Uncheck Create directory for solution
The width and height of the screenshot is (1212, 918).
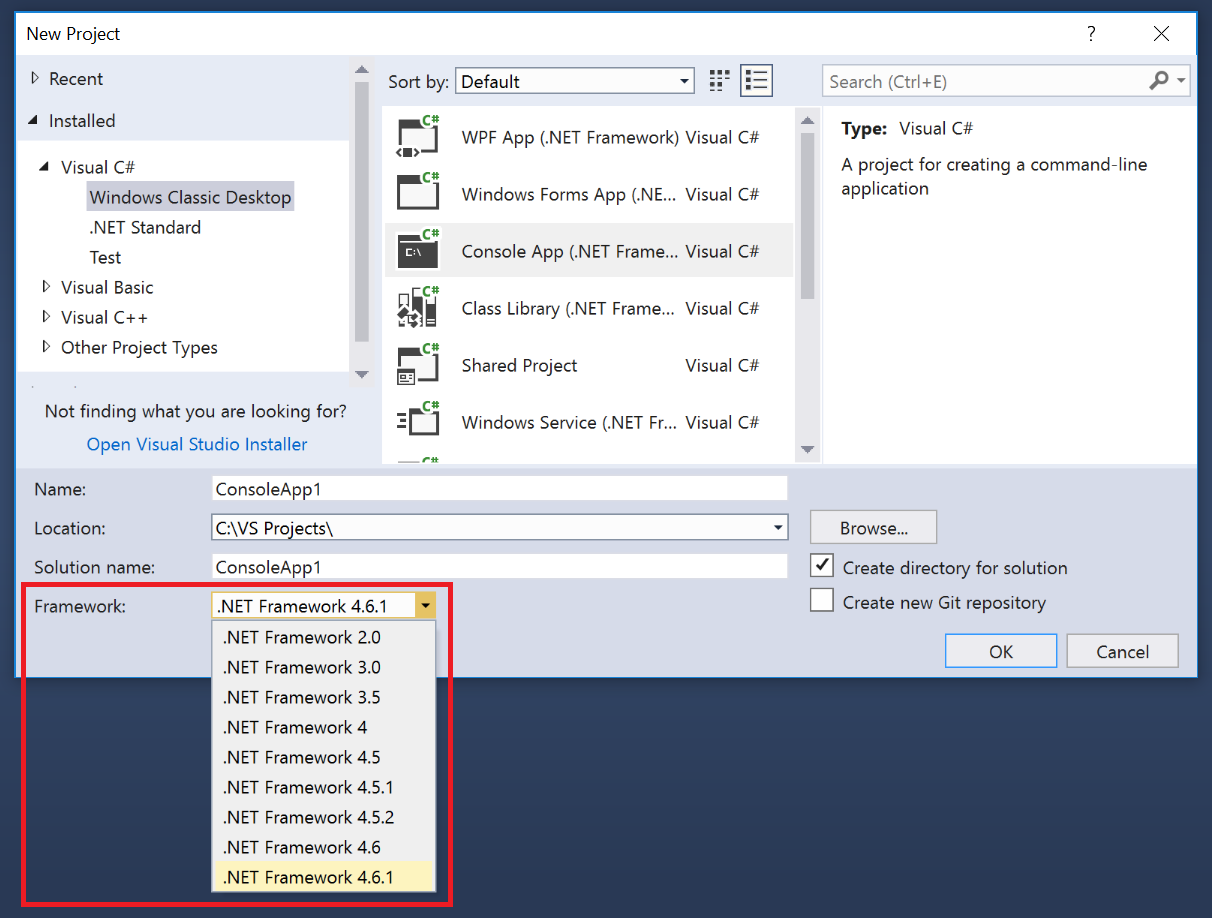821,565
